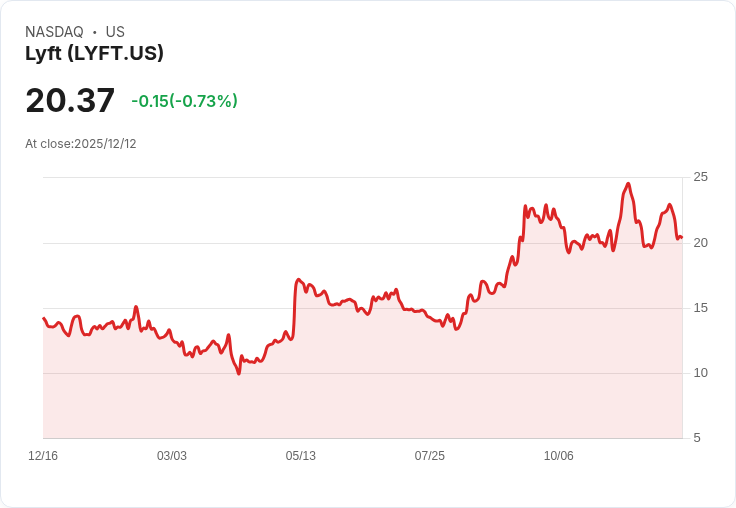Click the US market label
The width and height of the screenshot is (736, 508).
[115, 32]
